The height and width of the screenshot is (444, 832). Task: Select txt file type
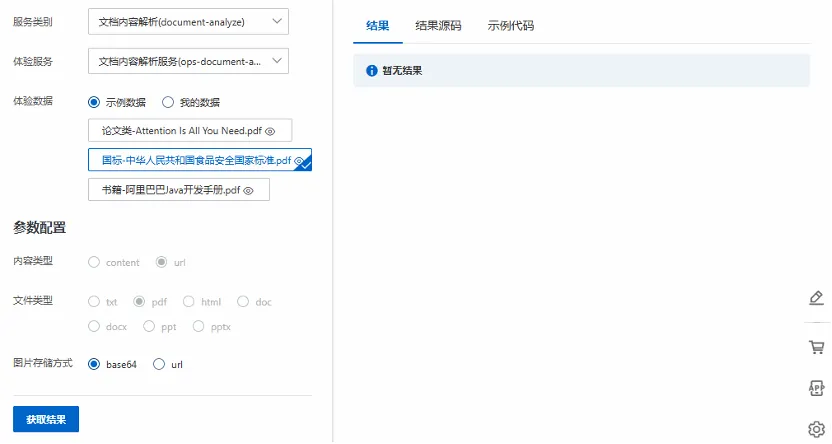point(94,302)
